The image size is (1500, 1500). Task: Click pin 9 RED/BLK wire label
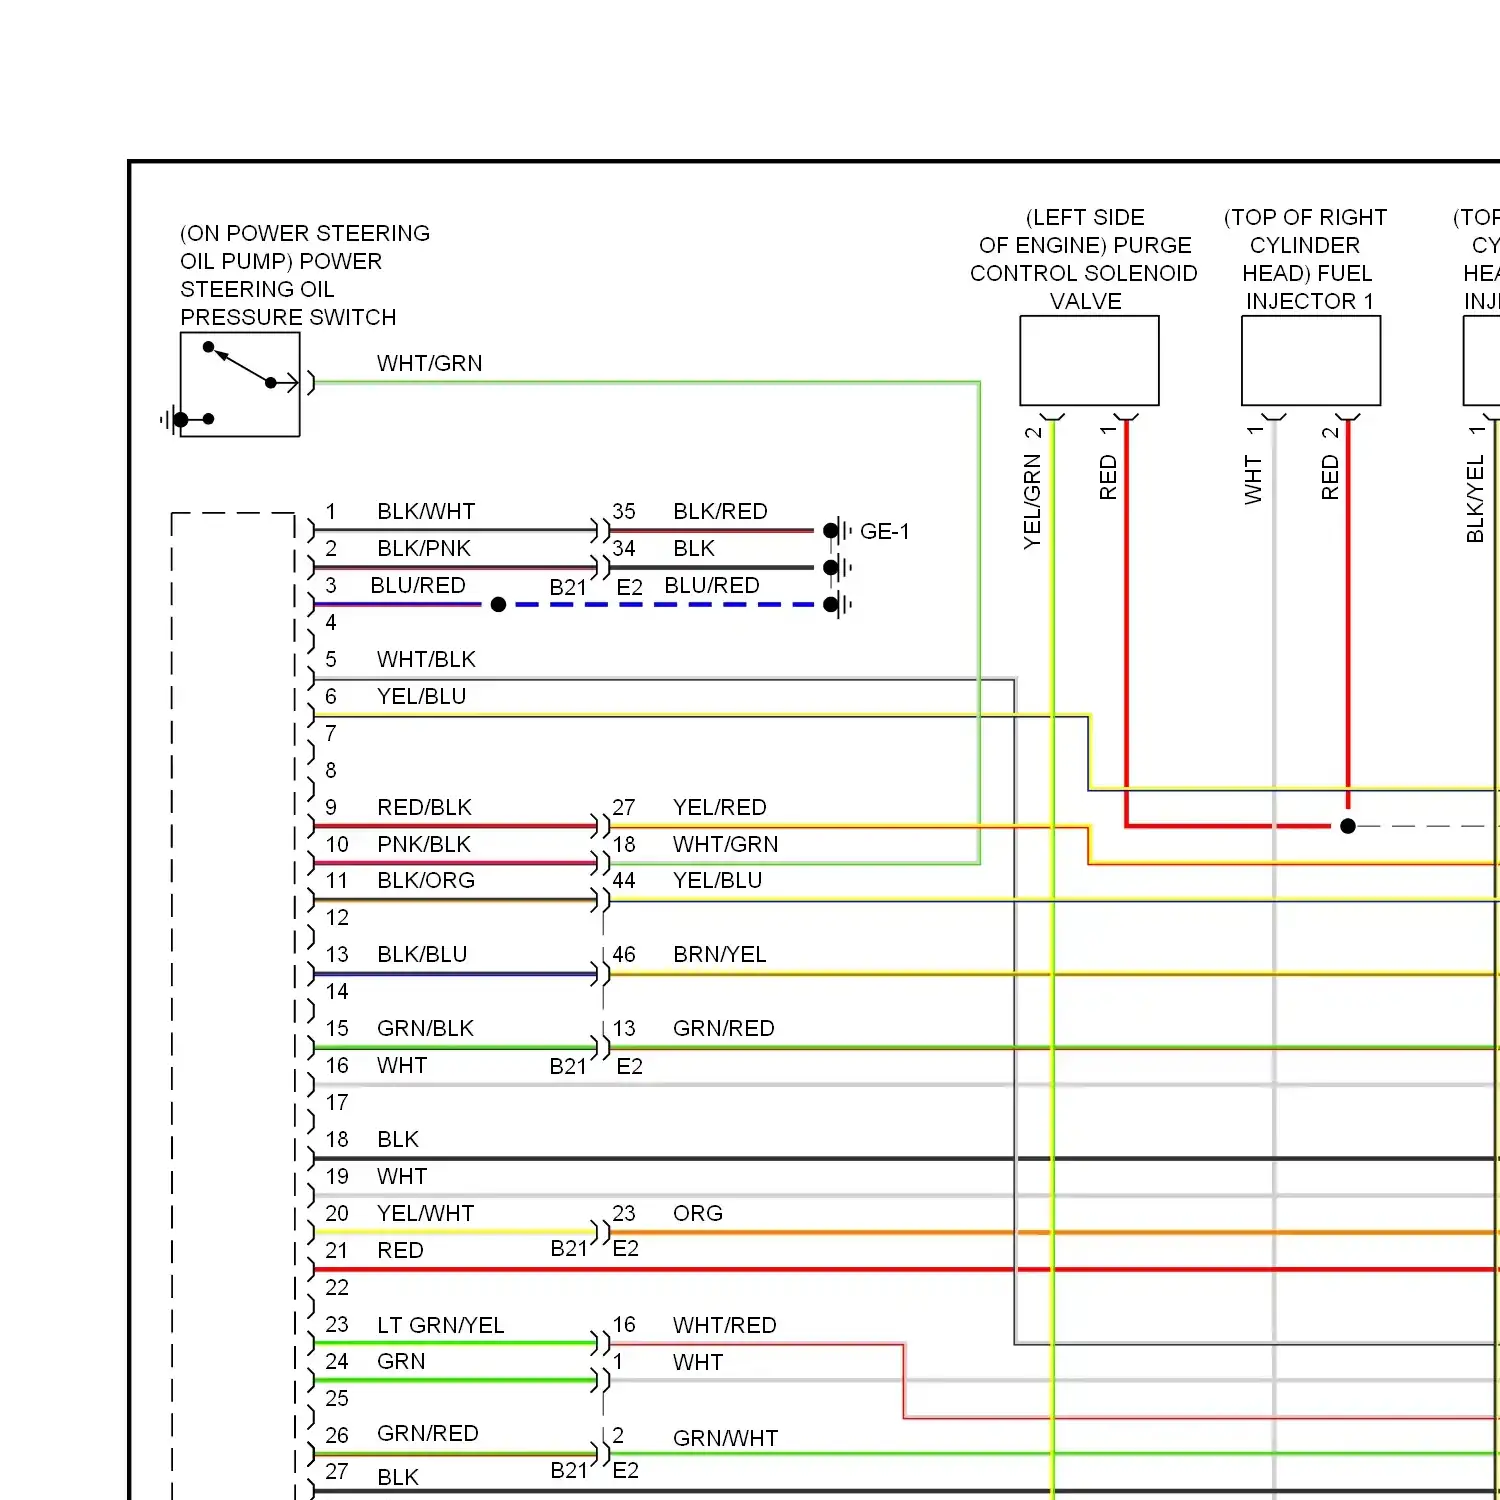tap(424, 808)
